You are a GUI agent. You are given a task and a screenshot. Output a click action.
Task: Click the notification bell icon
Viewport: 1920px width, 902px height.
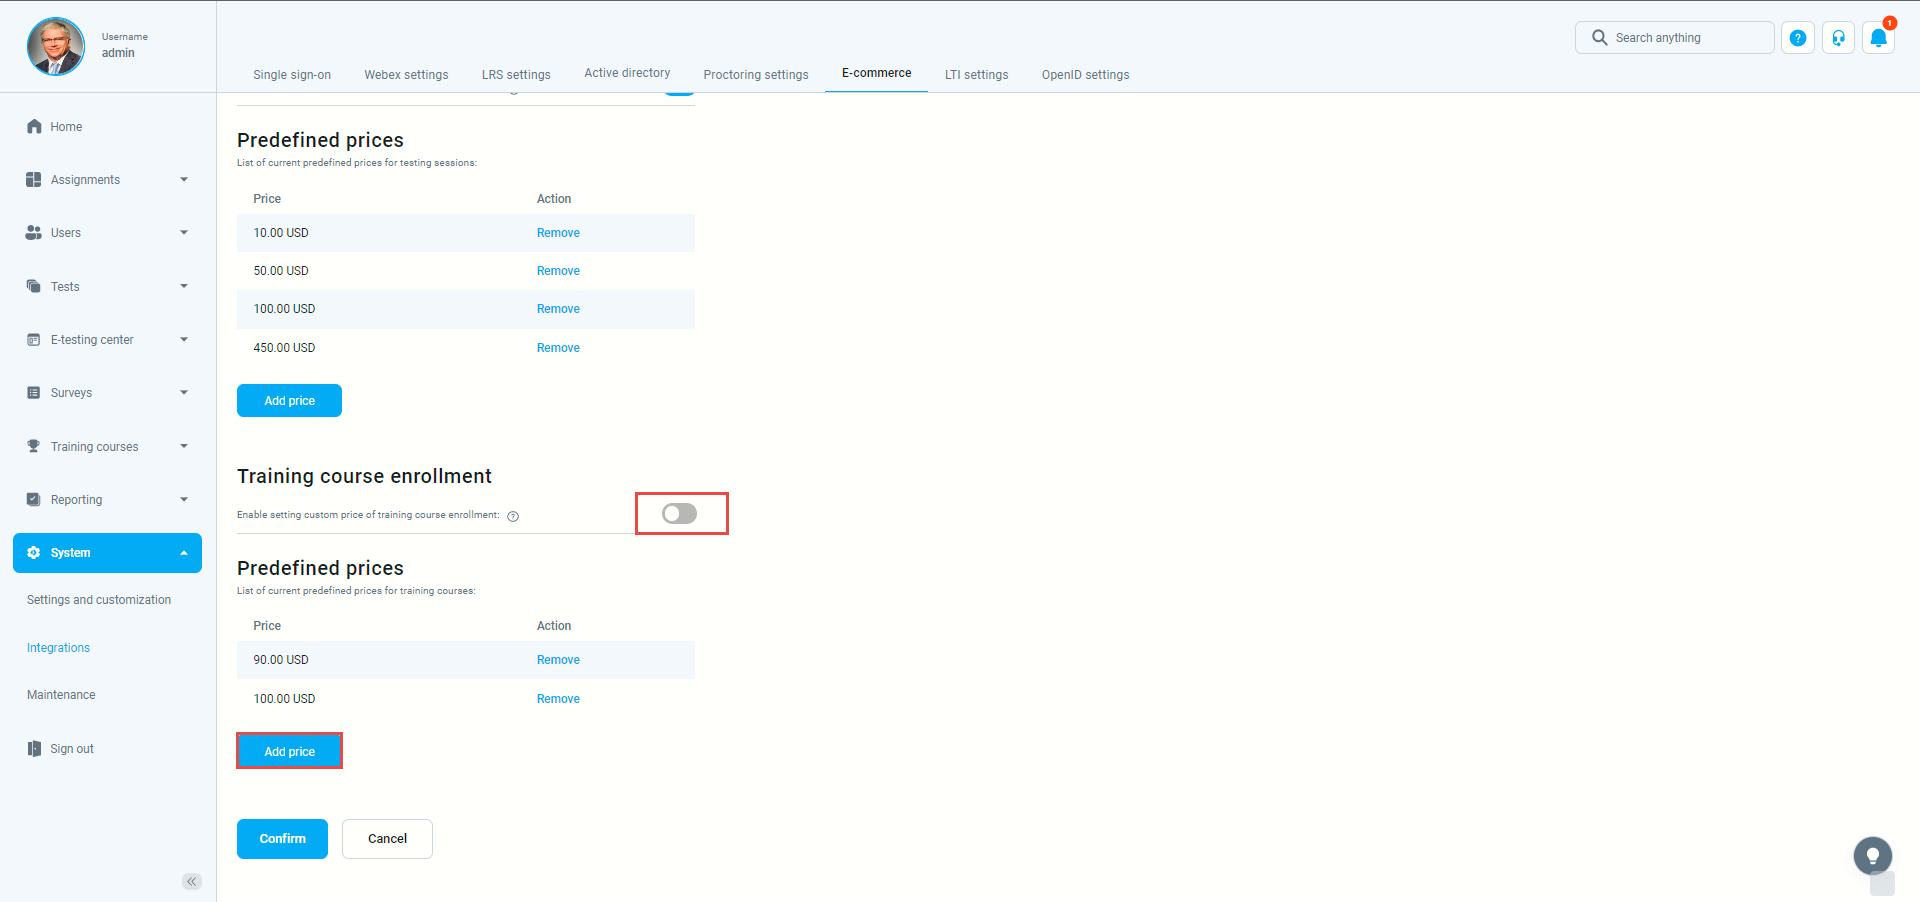click(1878, 38)
